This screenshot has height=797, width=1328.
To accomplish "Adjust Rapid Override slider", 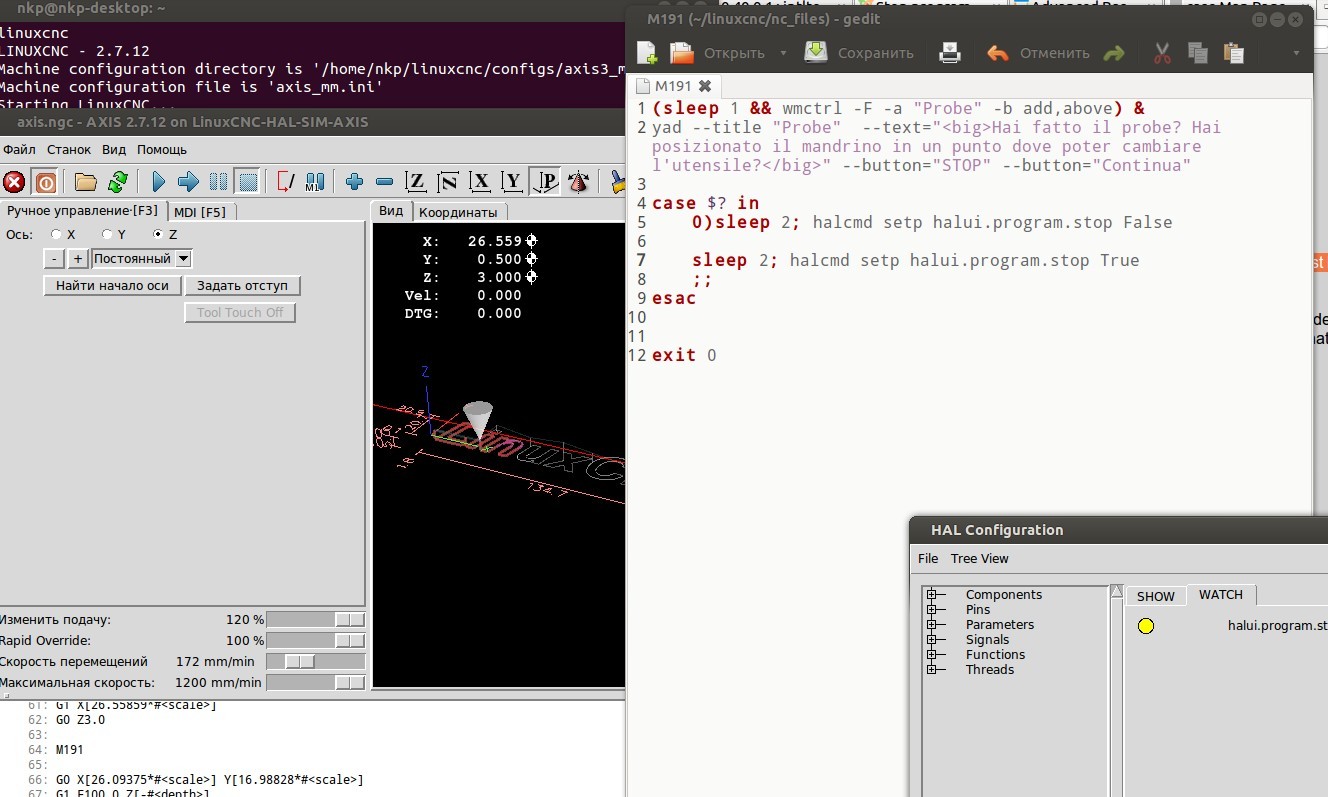I will coord(315,641).
